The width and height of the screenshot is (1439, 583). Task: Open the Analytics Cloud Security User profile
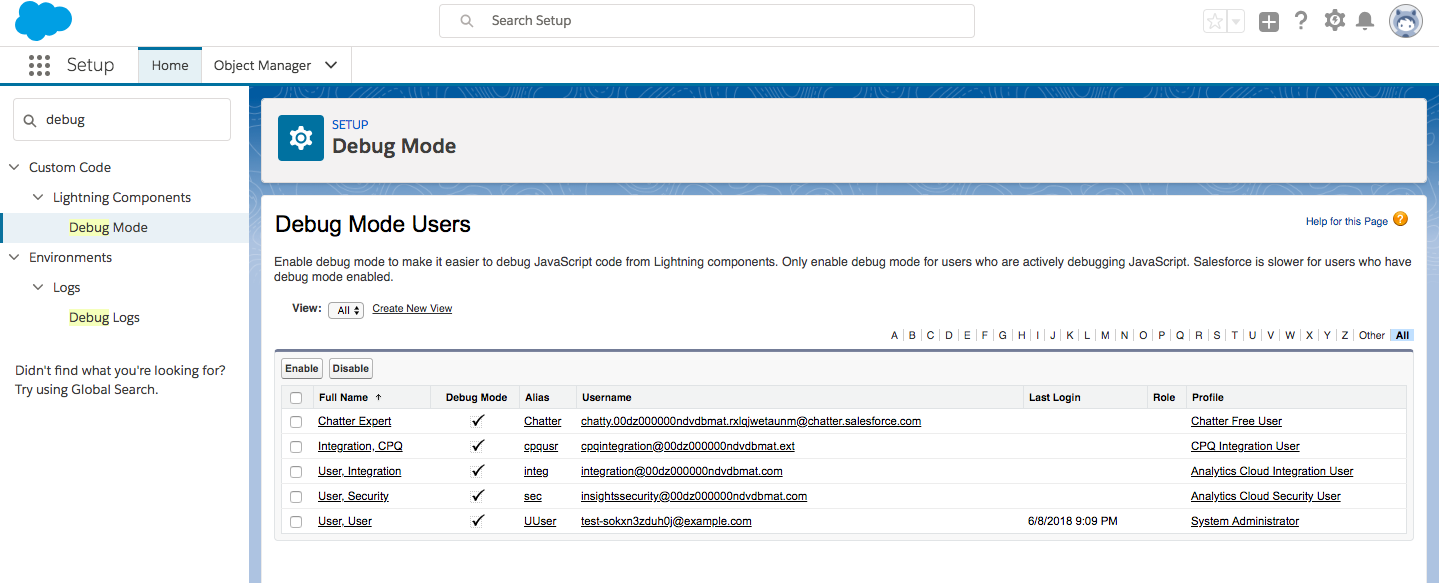tap(1266, 496)
